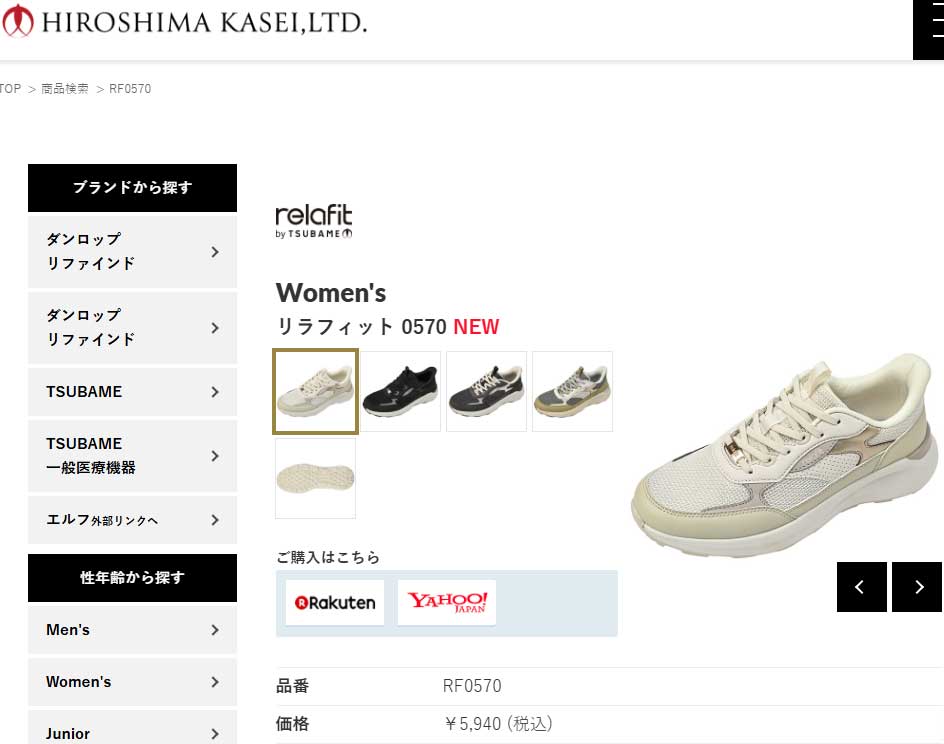Click the Hiroshima Kasei logo
The image size is (944, 744).
point(184,22)
